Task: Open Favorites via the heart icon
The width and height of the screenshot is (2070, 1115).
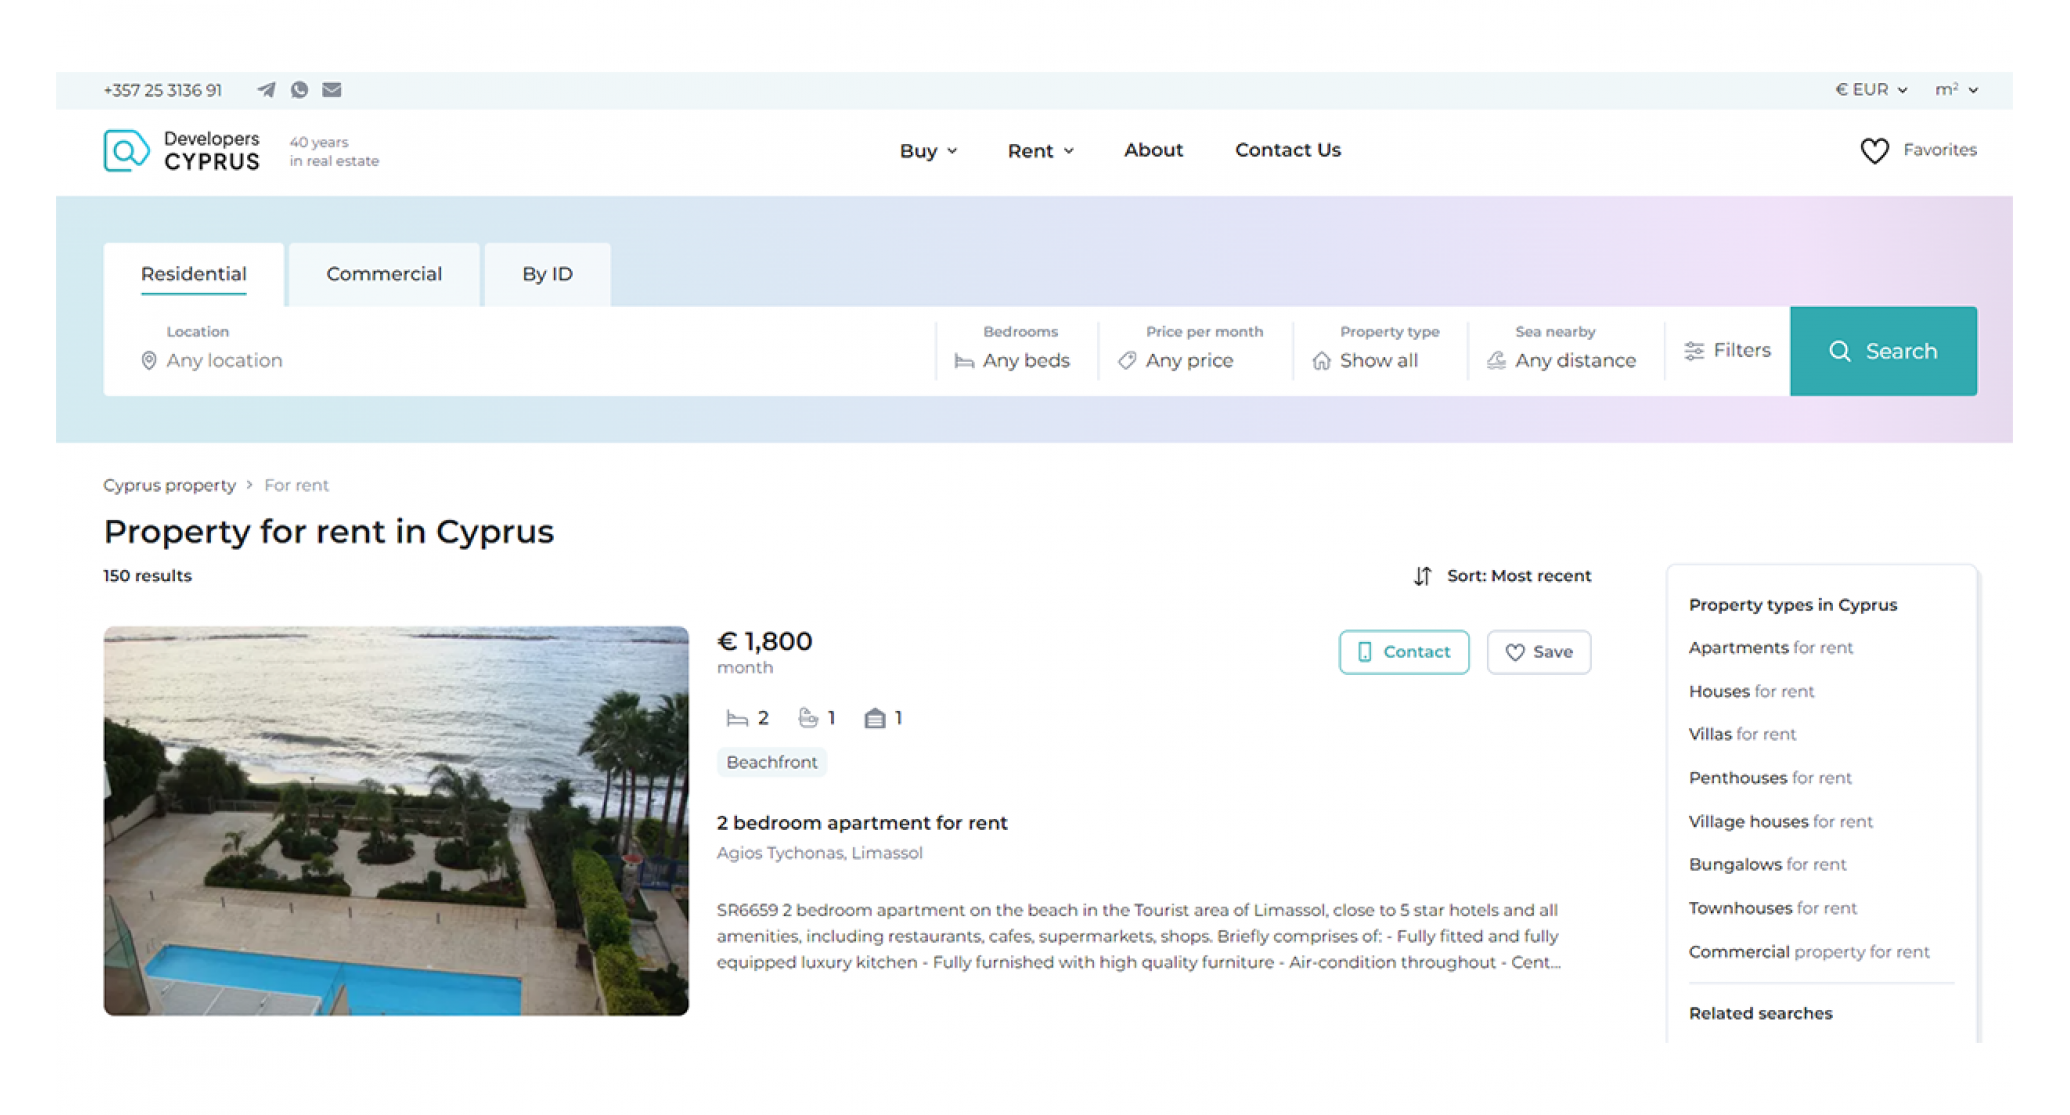Action: pyautogui.click(x=1874, y=151)
